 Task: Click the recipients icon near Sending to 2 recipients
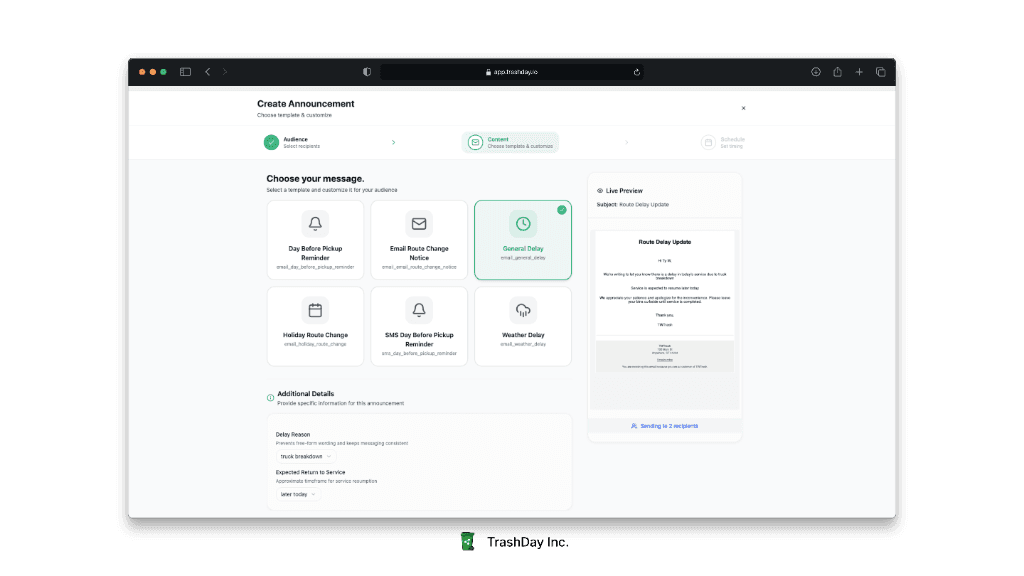pyautogui.click(x=634, y=426)
